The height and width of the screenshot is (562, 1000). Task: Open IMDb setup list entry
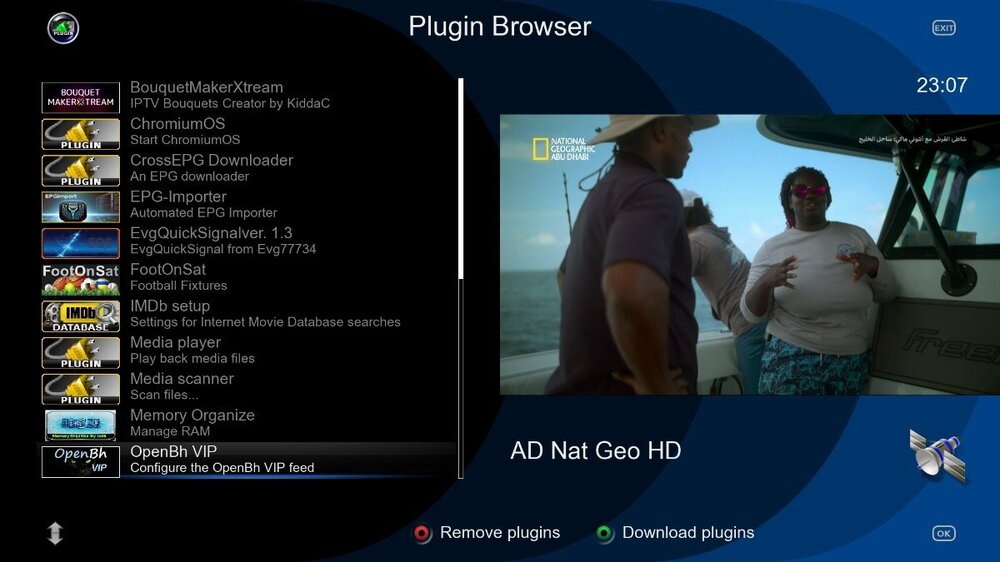[248, 314]
